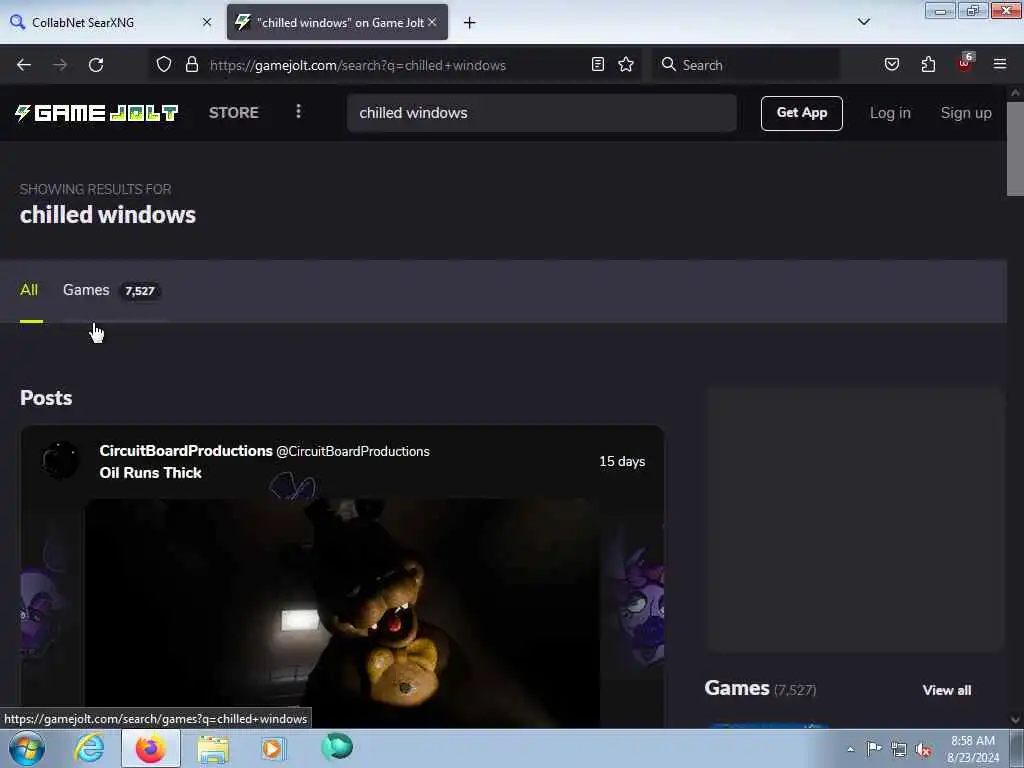
Task: Open the Firefox hamburger menu
Action: point(1000,64)
